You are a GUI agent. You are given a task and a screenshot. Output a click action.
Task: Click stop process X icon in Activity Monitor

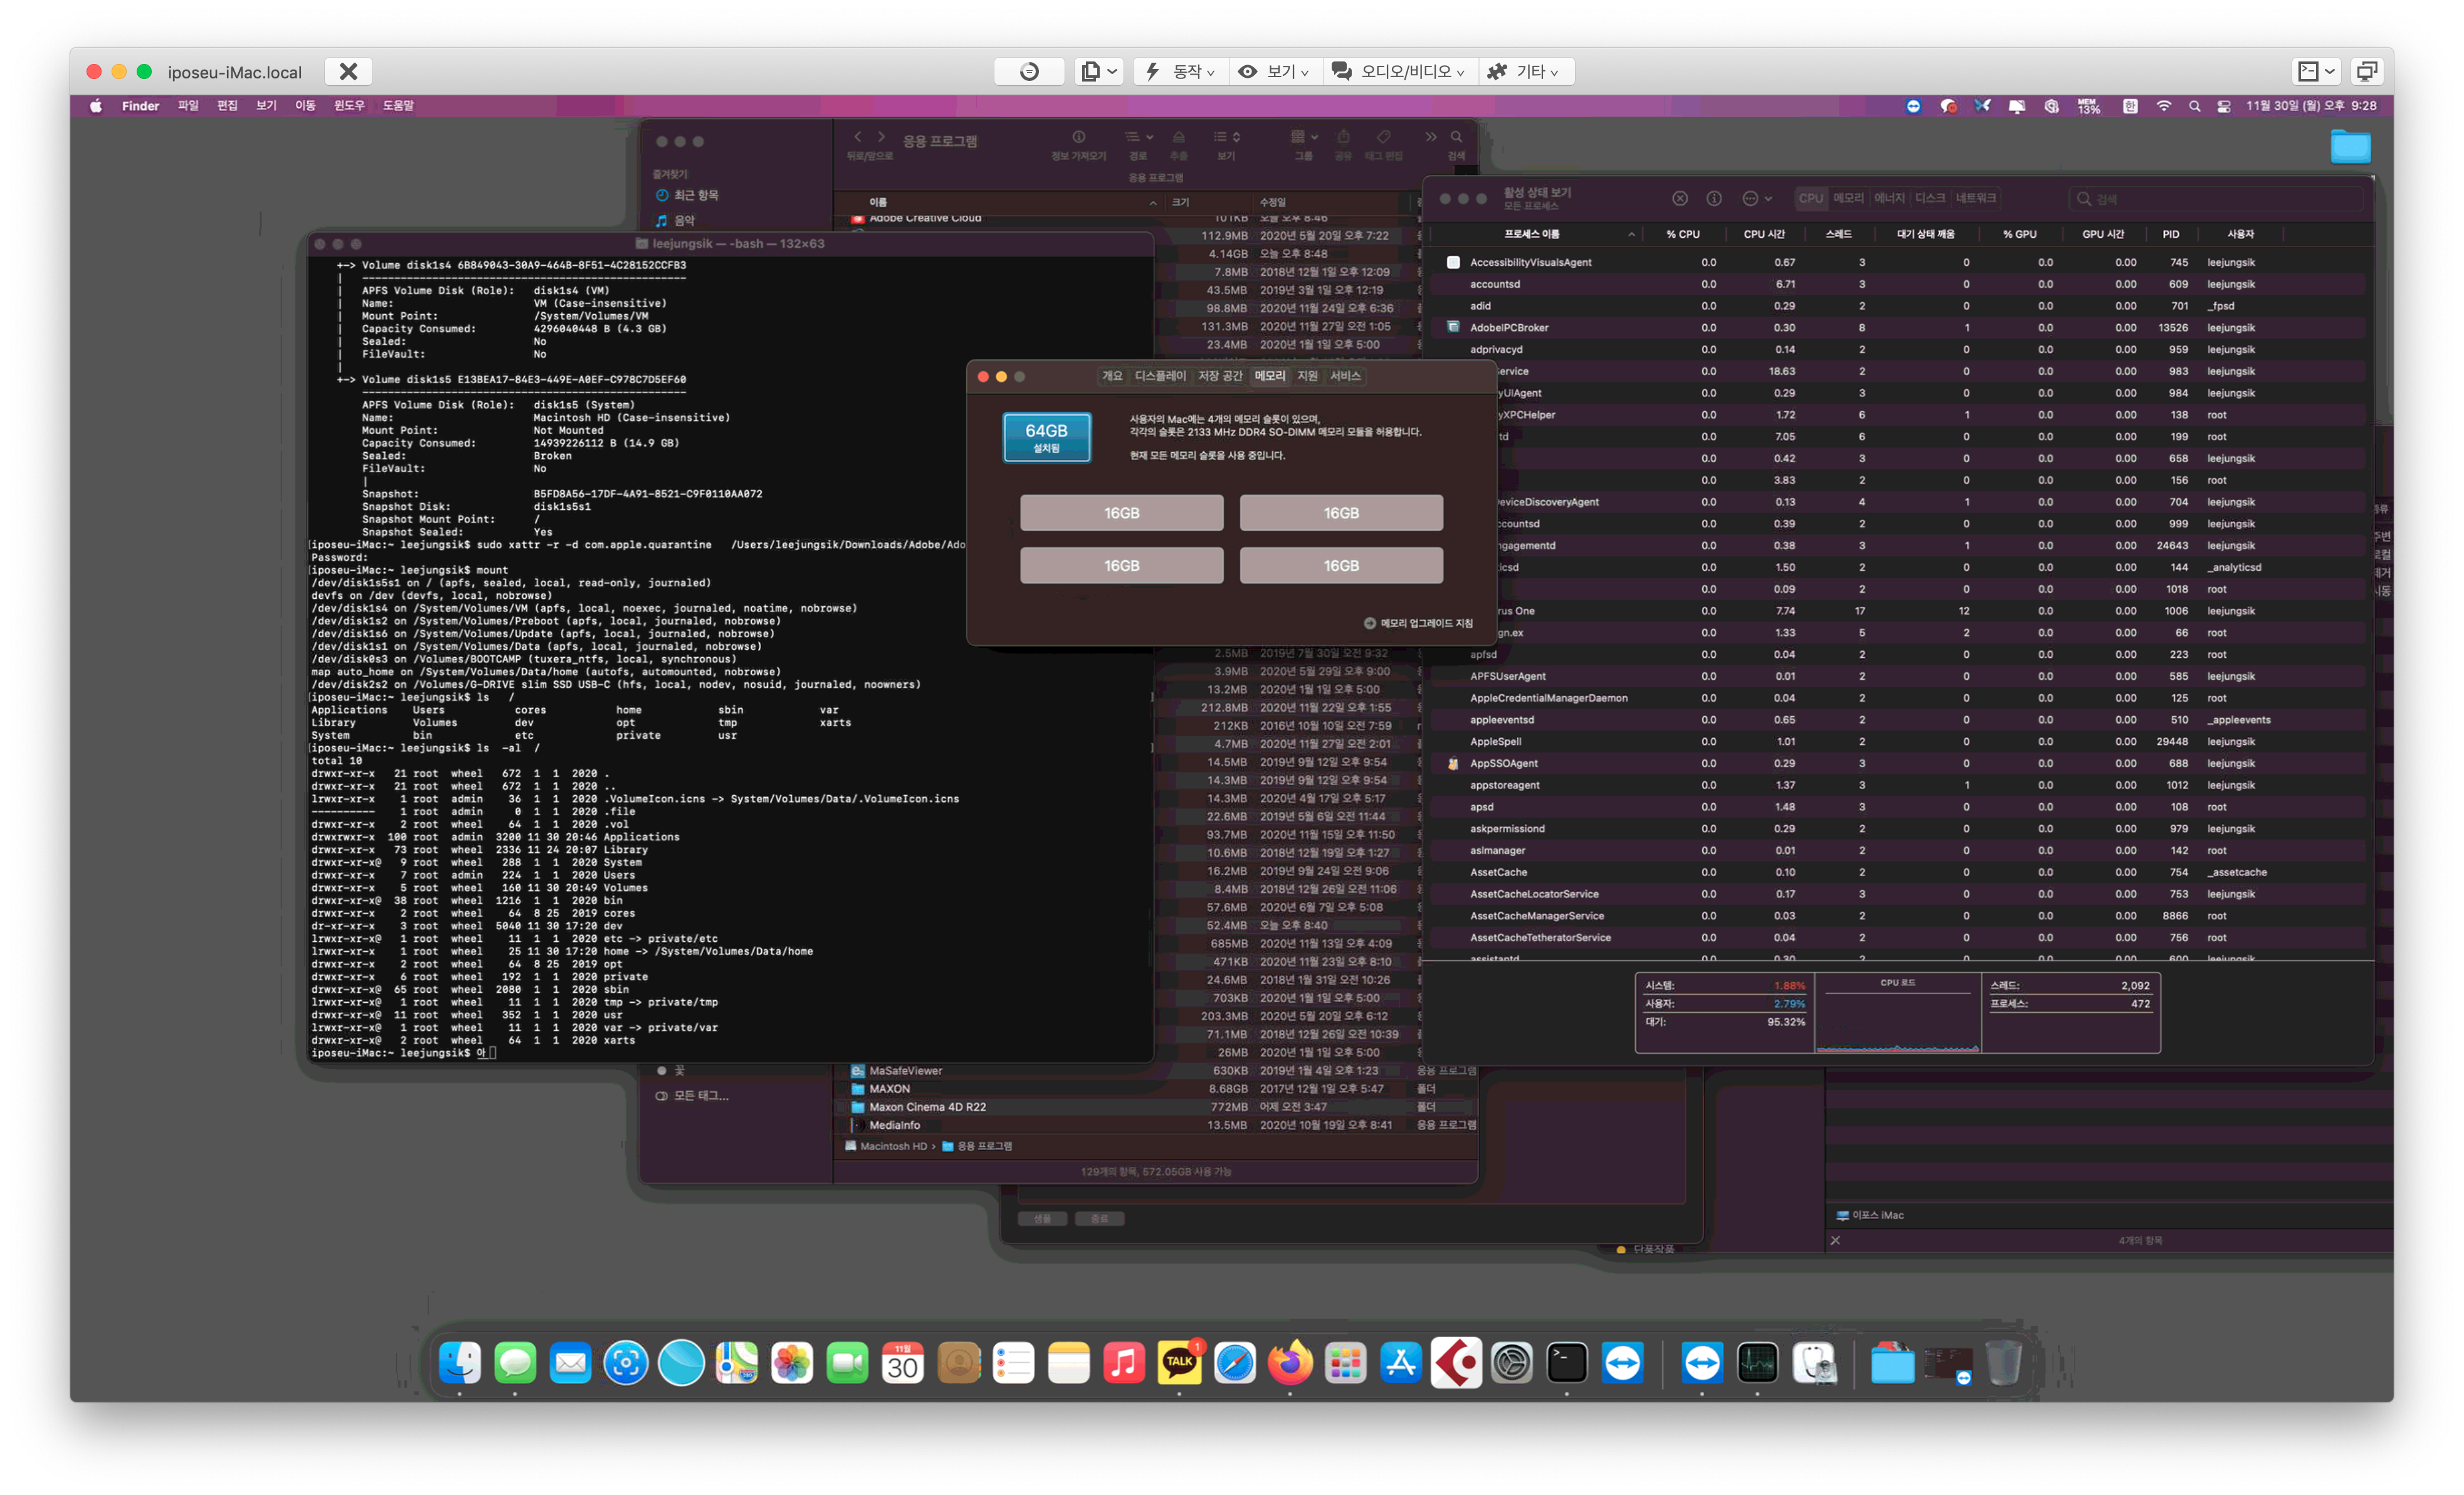coord(1680,198)
